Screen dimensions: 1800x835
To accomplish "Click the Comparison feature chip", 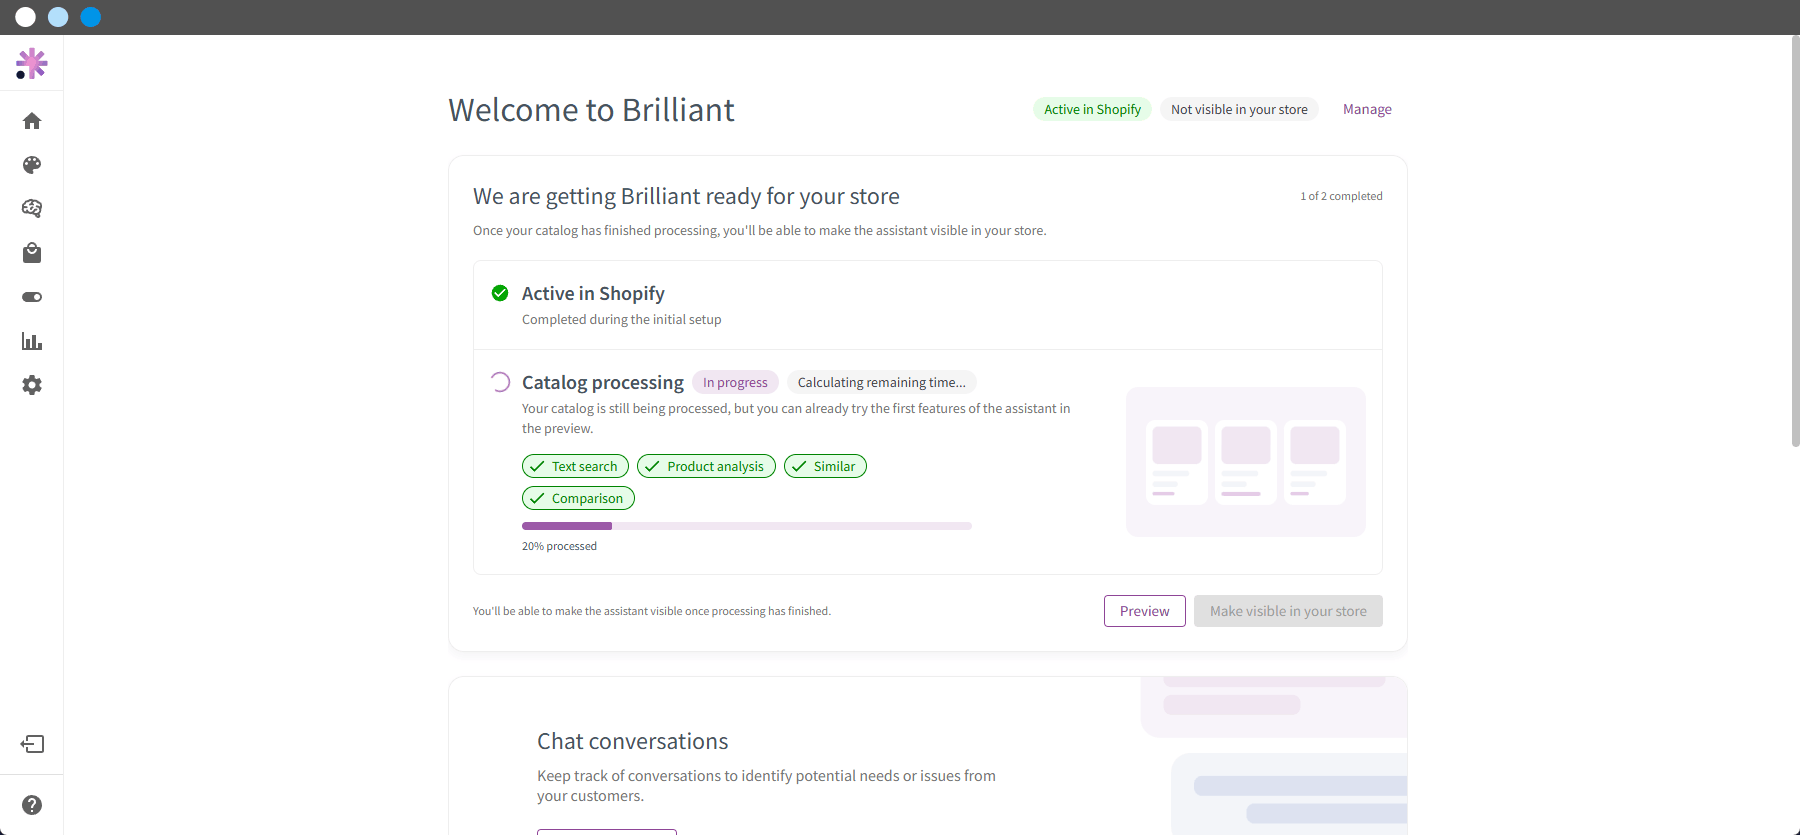I will 578,498.
